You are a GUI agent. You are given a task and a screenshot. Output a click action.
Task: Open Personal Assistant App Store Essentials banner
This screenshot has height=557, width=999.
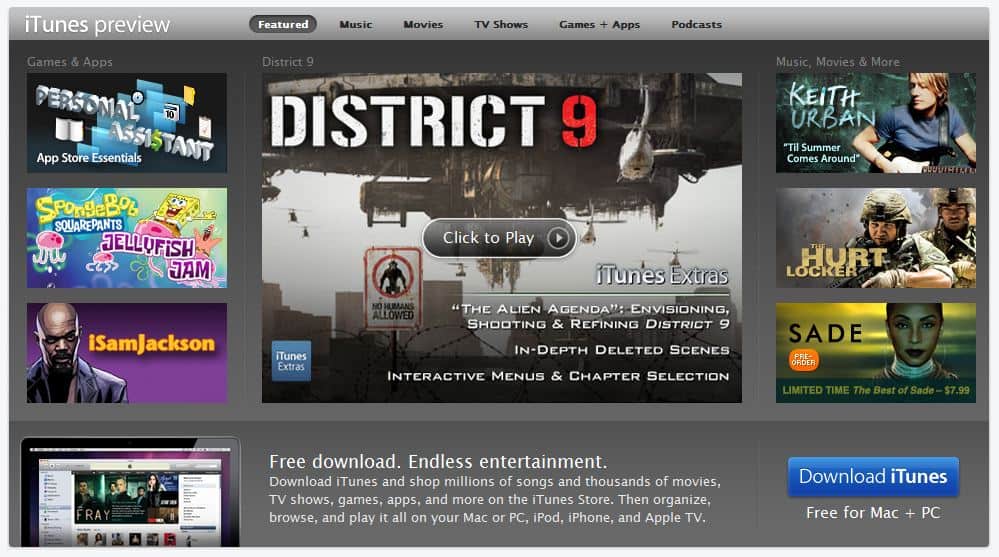[x=127, y=123]
